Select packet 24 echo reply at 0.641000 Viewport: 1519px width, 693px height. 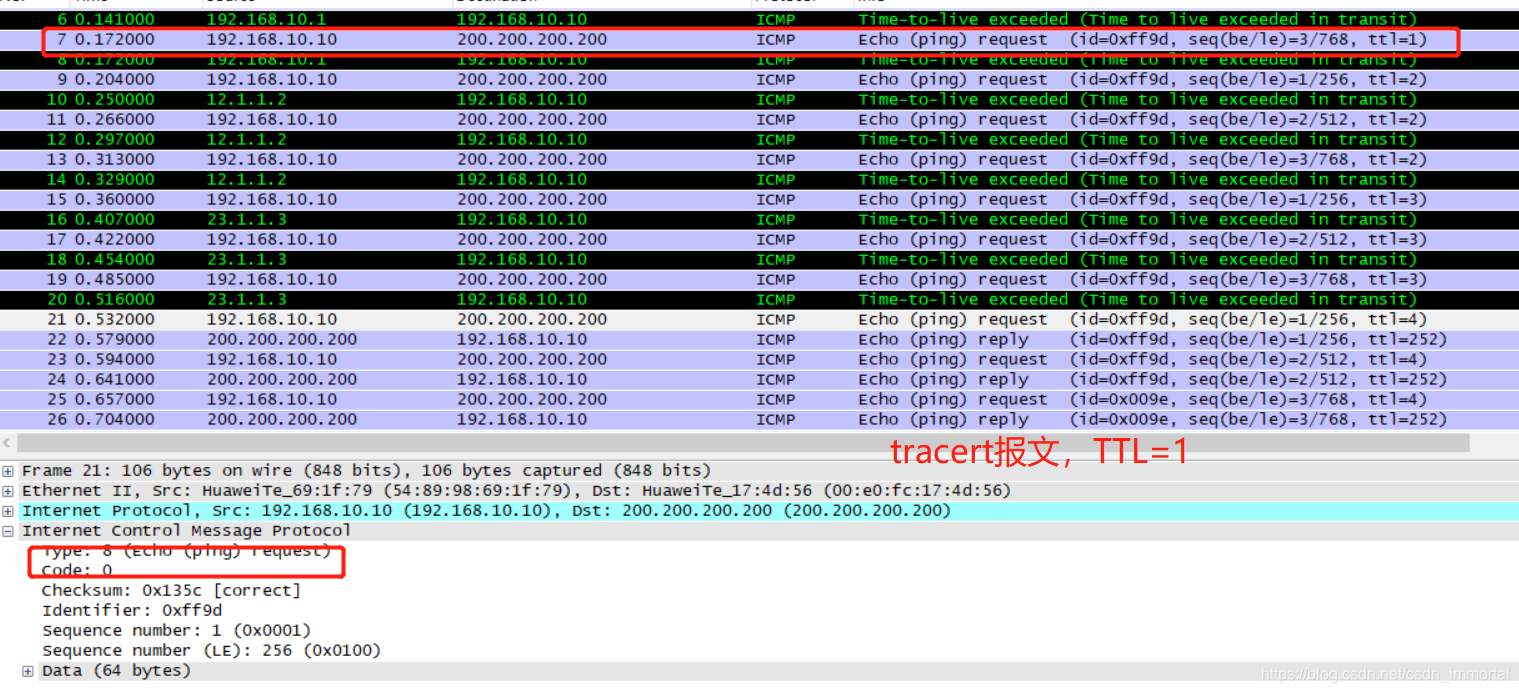point(759,380)
